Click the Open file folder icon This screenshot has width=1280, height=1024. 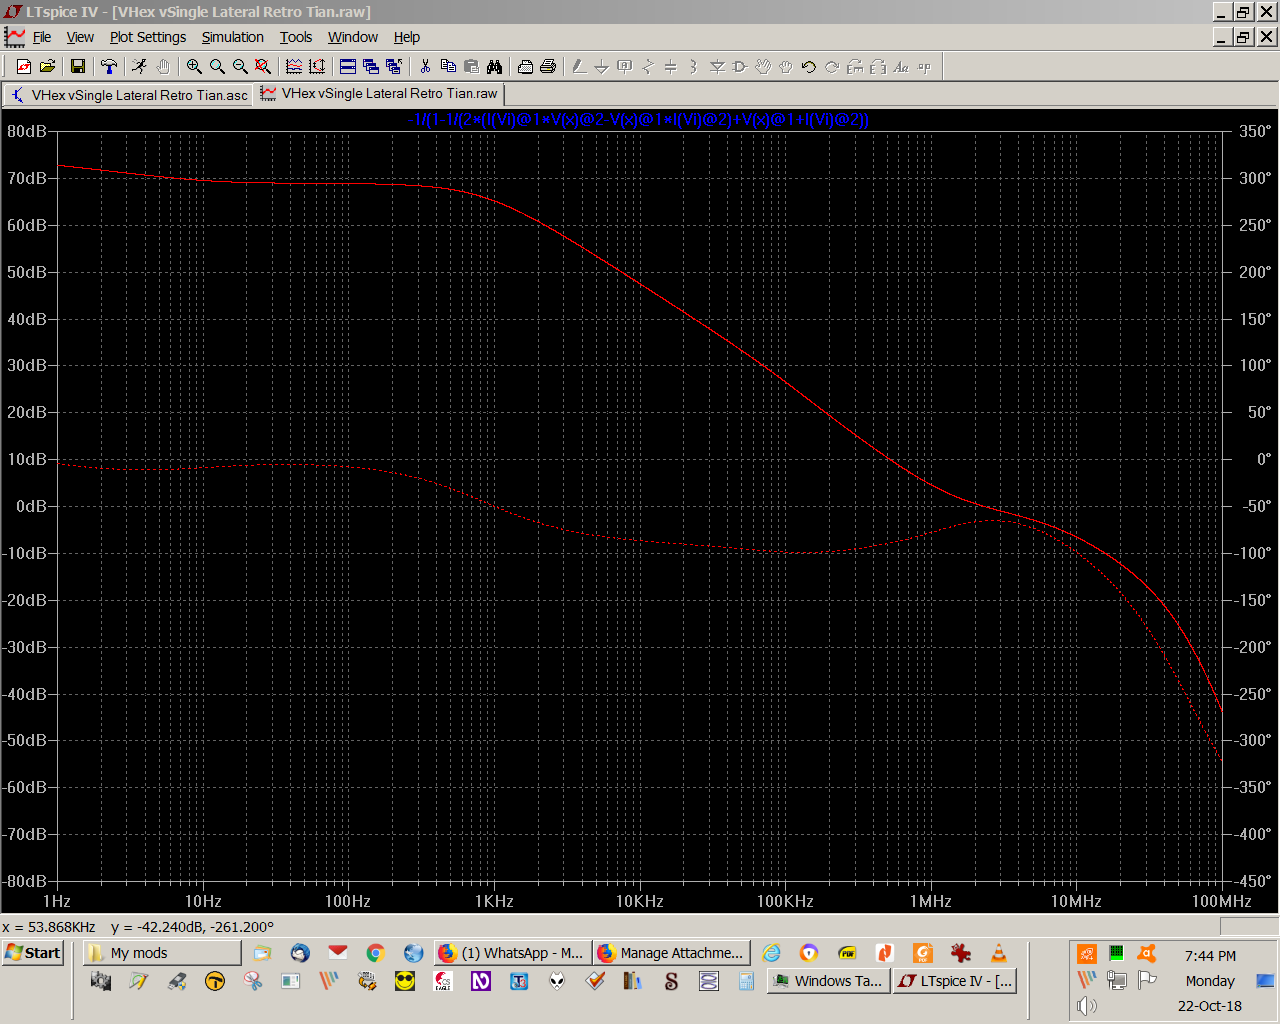tap(47, 67)
